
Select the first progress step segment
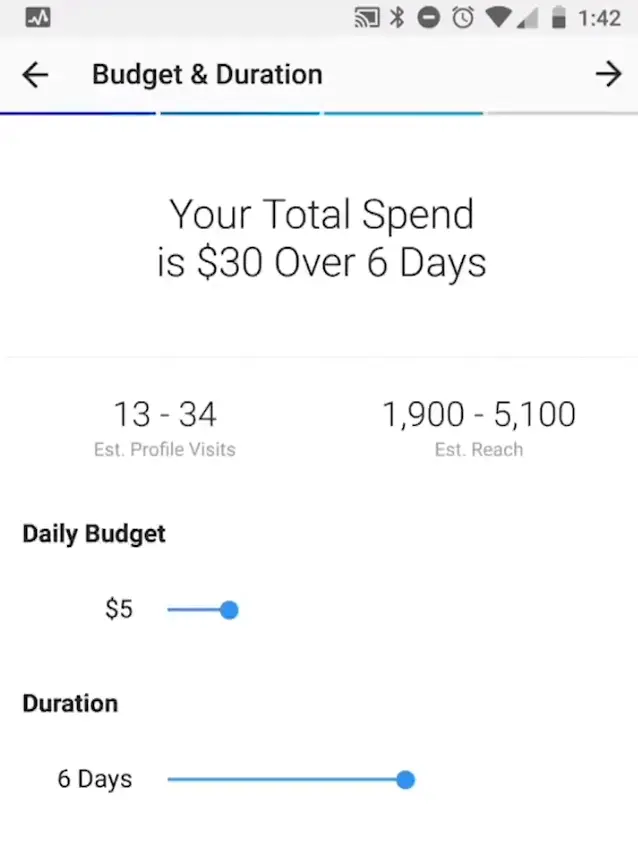pos(78,113)
